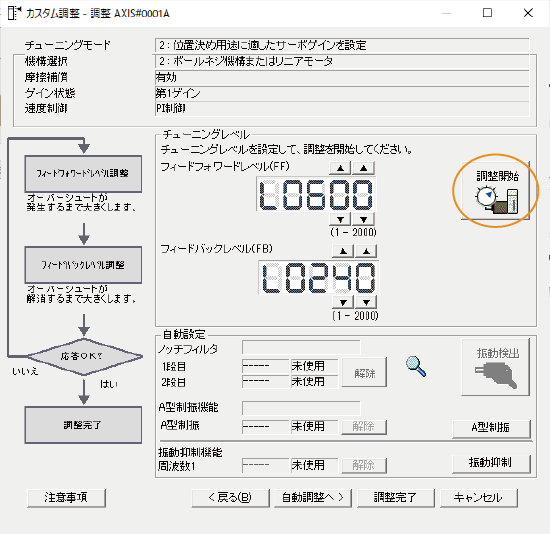This screenshot has height=534, width=550.
Task: Decrease FF level with right down arrow
Action: [363, 219]
